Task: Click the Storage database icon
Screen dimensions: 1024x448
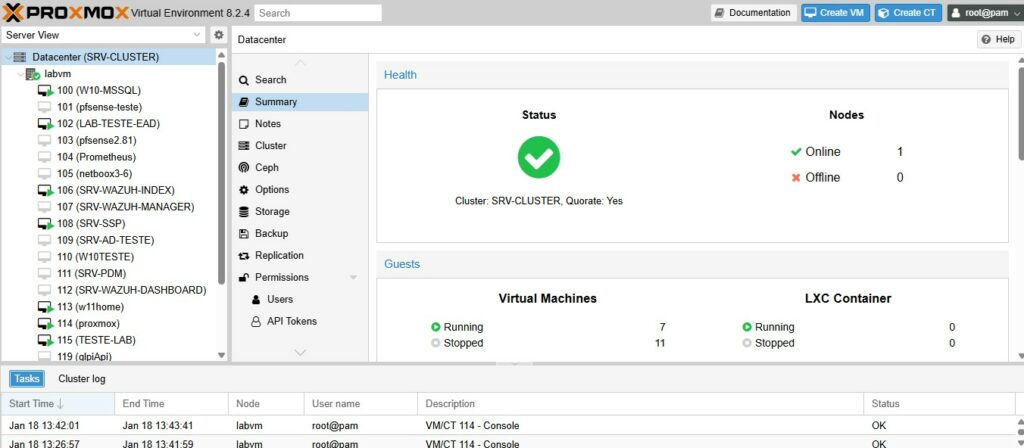Action: pos(244,212)
